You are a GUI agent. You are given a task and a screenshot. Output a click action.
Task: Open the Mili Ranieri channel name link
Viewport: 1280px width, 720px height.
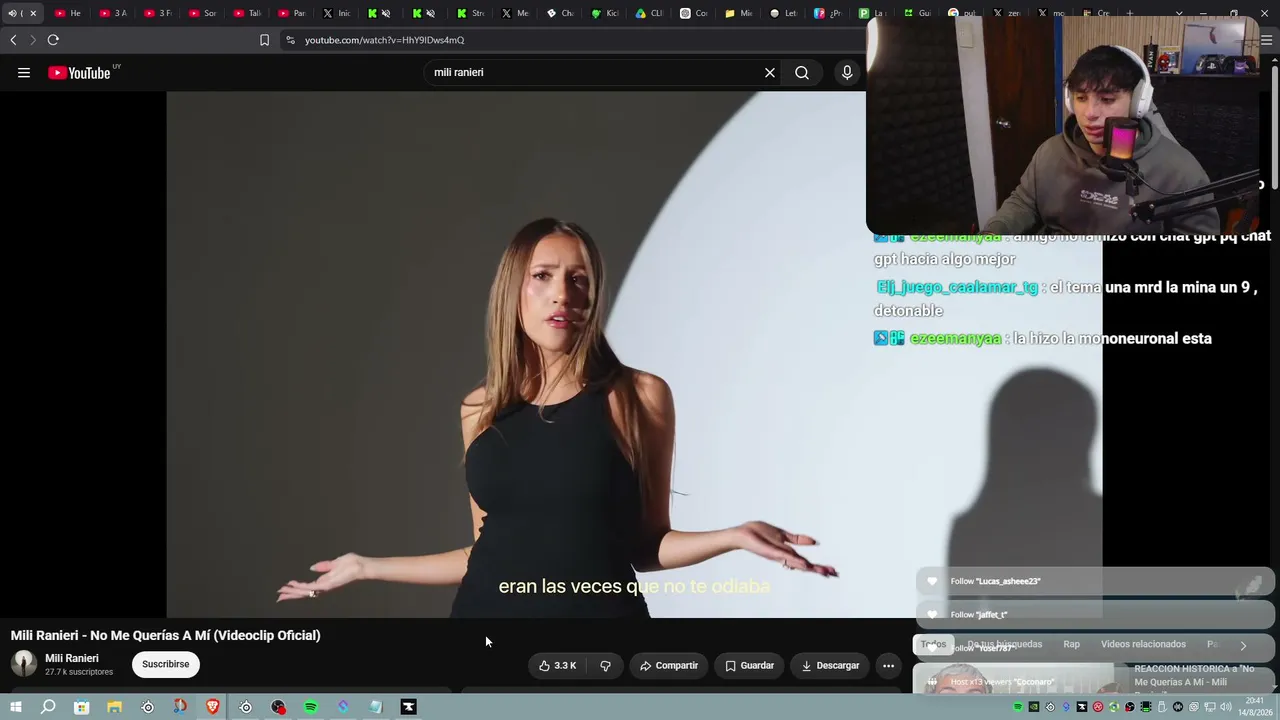(x=72, y=658)
